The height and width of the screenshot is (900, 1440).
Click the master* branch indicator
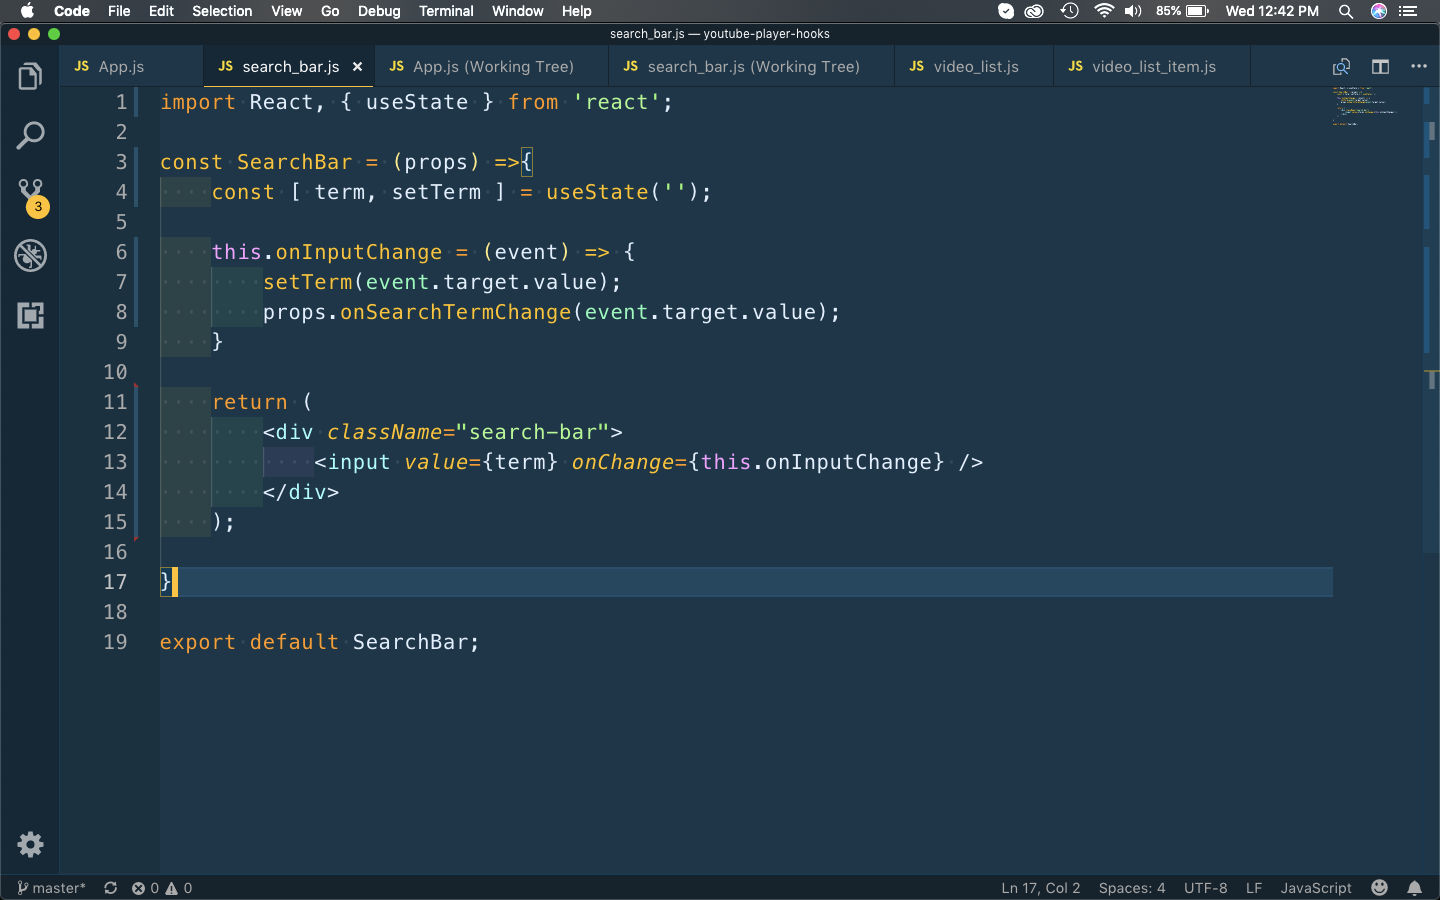click(51, 888)
